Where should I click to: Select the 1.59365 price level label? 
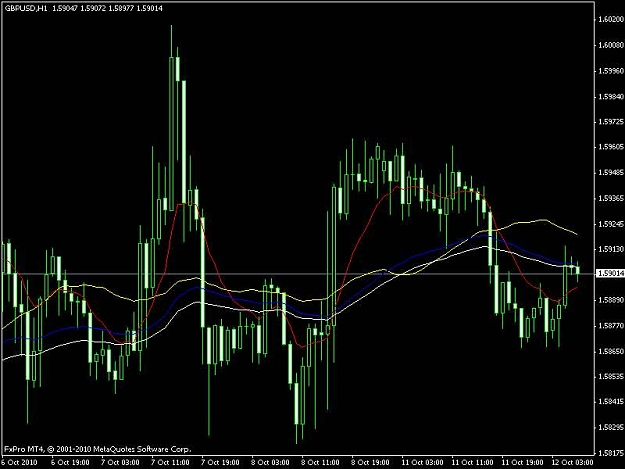coord(610,198)
